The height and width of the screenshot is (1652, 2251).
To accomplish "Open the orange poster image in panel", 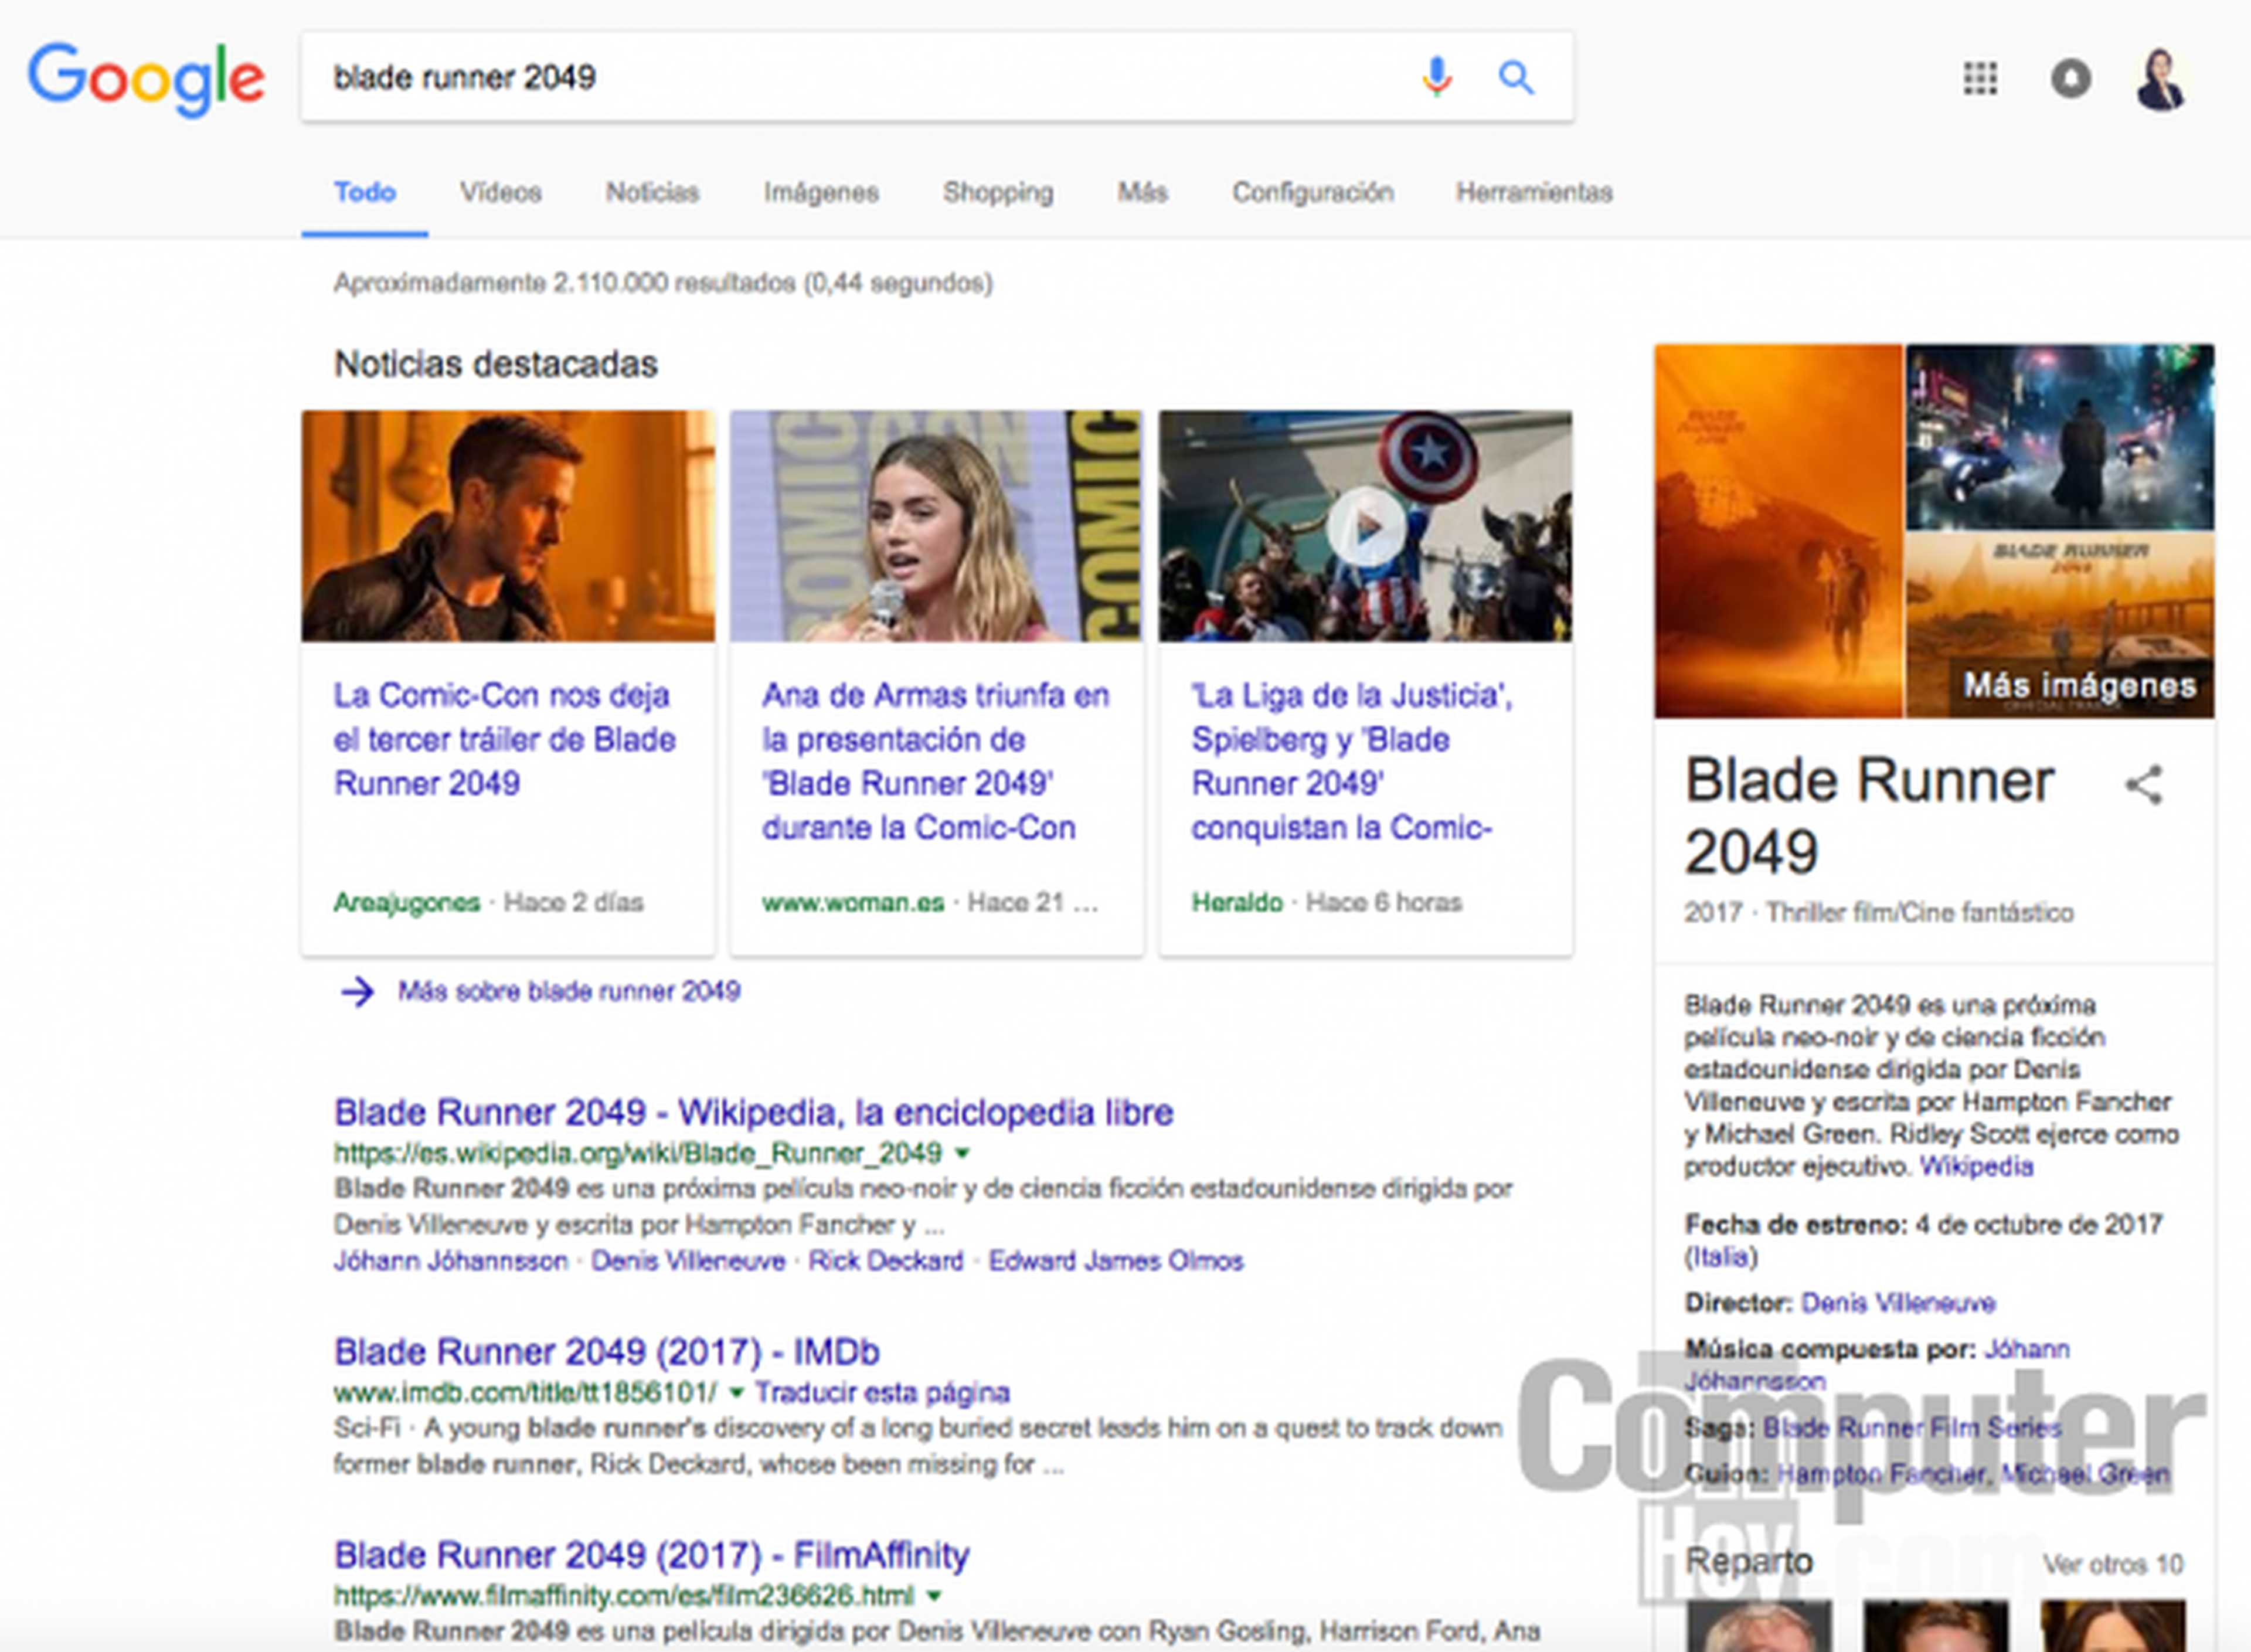I will click(x=1778, y=531).
